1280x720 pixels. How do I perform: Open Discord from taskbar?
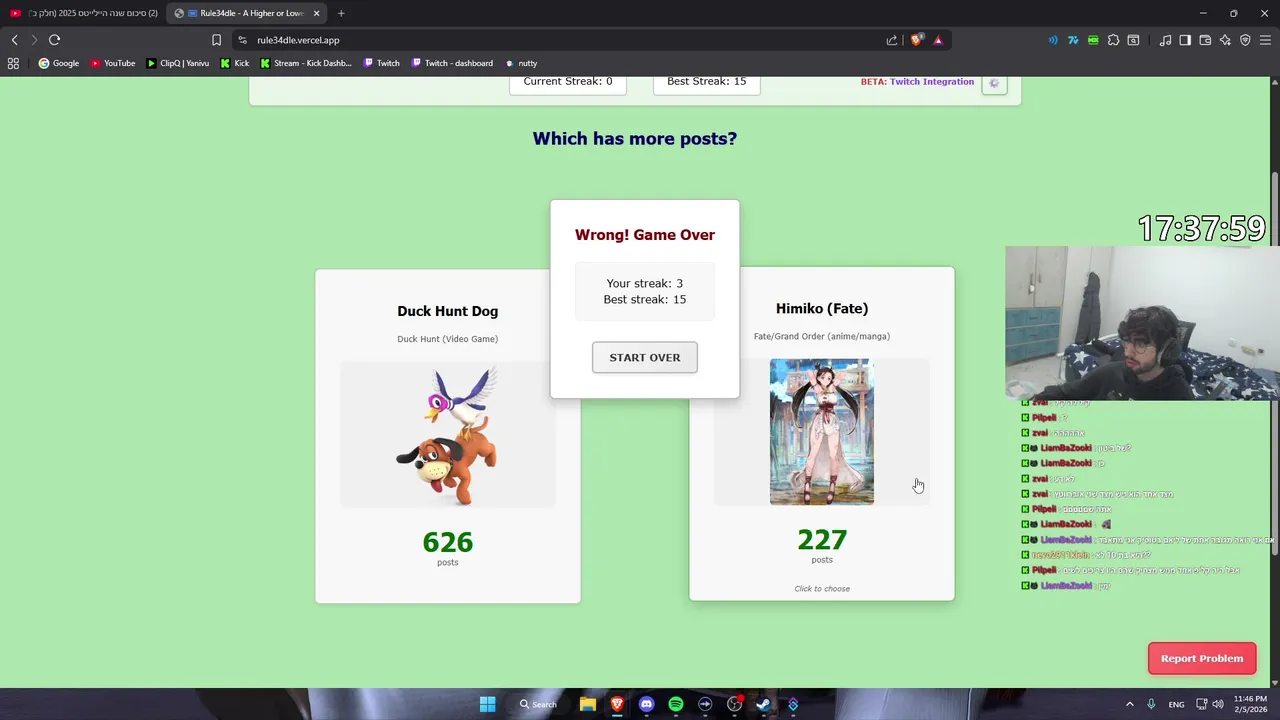tap(646, 704)
